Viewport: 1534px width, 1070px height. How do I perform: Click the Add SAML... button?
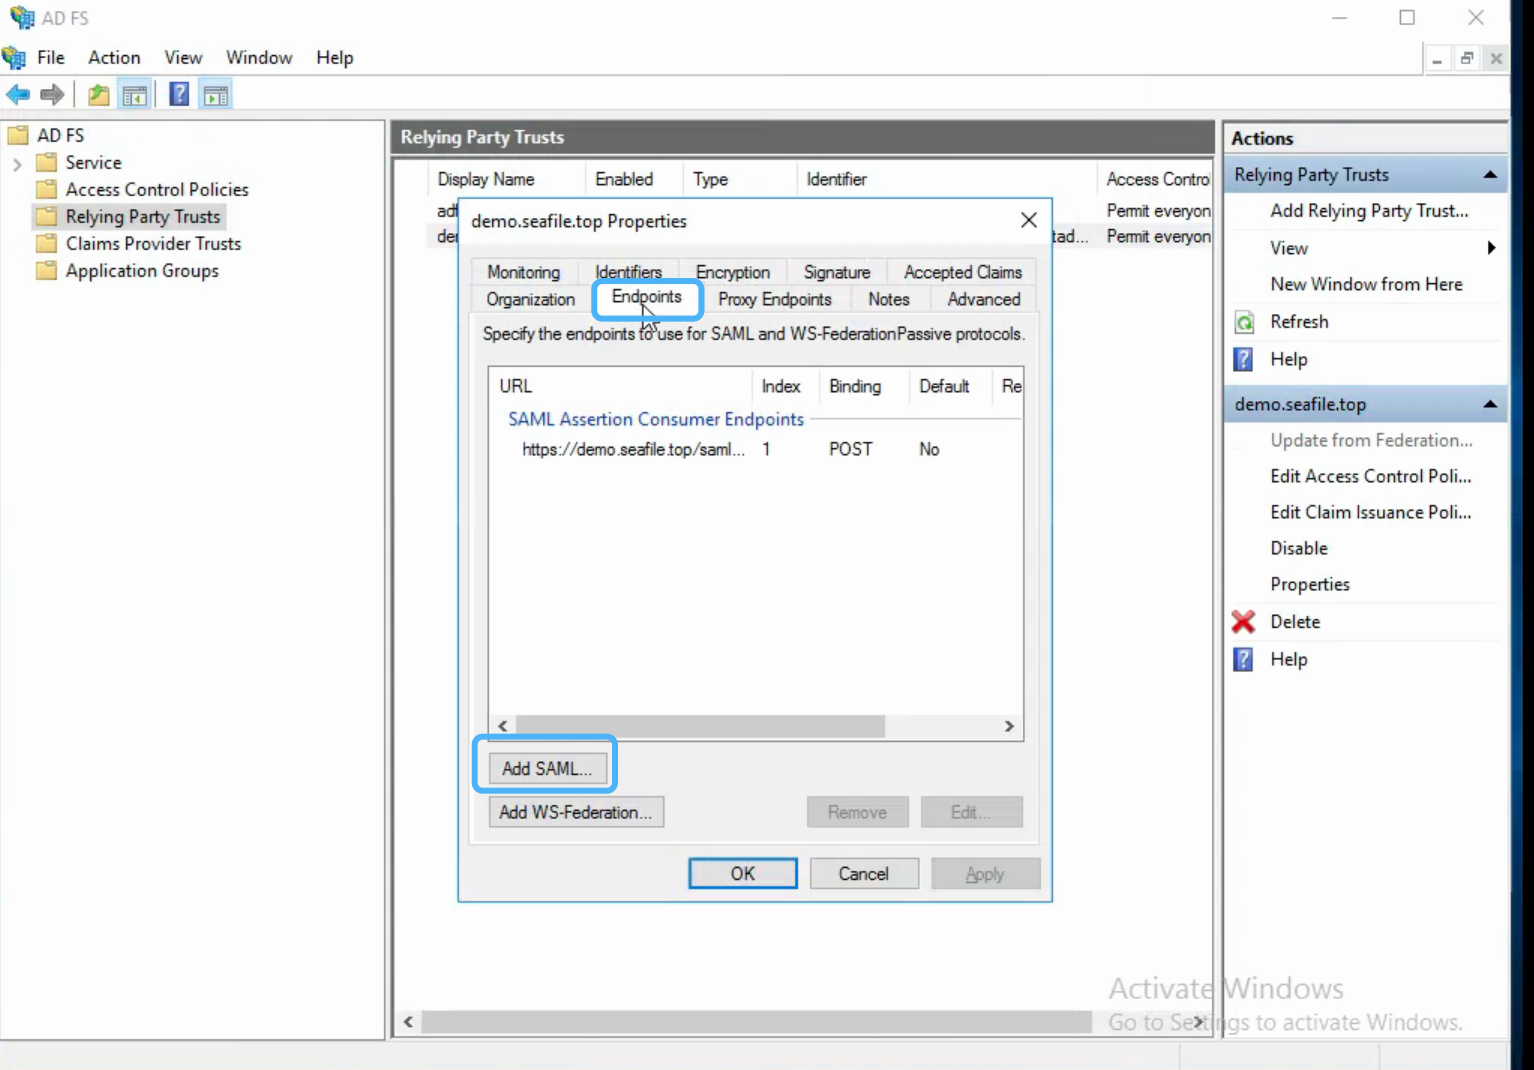(547, 768)
